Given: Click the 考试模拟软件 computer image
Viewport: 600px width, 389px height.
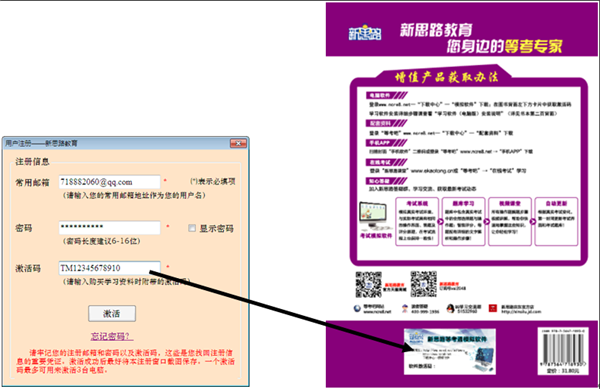Looking at the screenshot, I should tap(373, 216).
